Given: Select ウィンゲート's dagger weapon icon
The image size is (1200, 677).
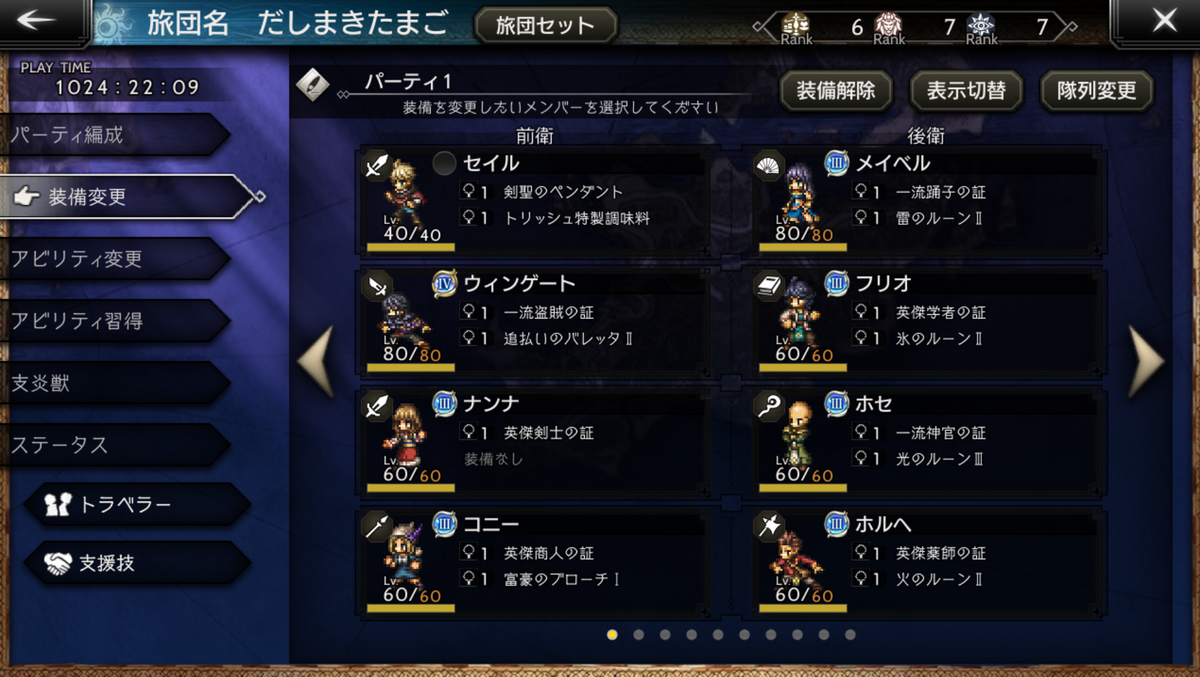Looking at the screenshot, I should [377, 285].
